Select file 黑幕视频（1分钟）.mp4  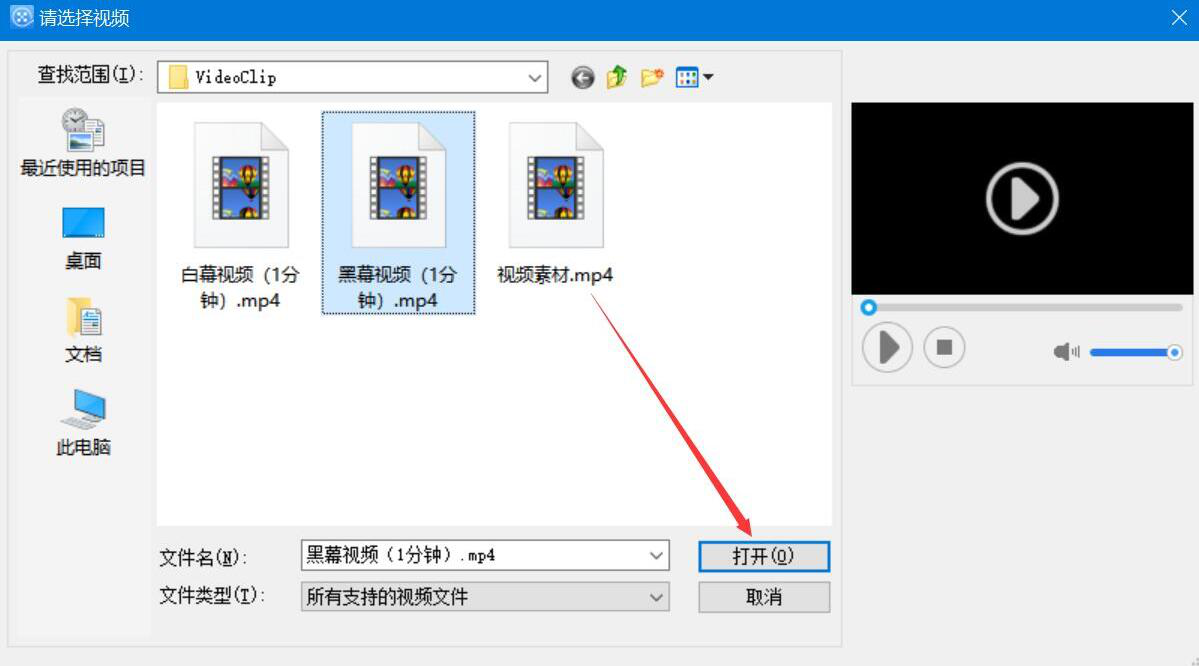[x=398, y=213]
